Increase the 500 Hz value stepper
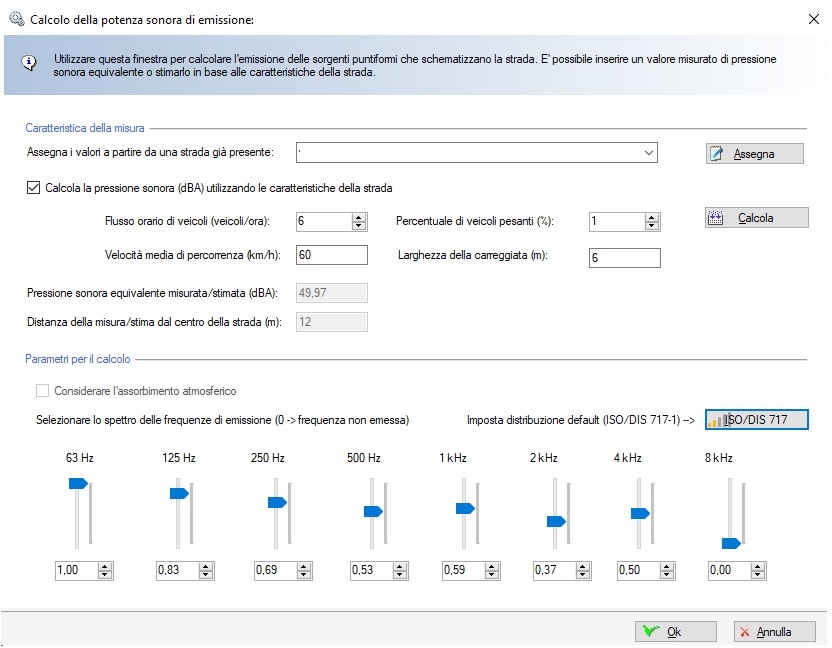The width and height of the screenshot is (832, 648). tap(400, 567)
